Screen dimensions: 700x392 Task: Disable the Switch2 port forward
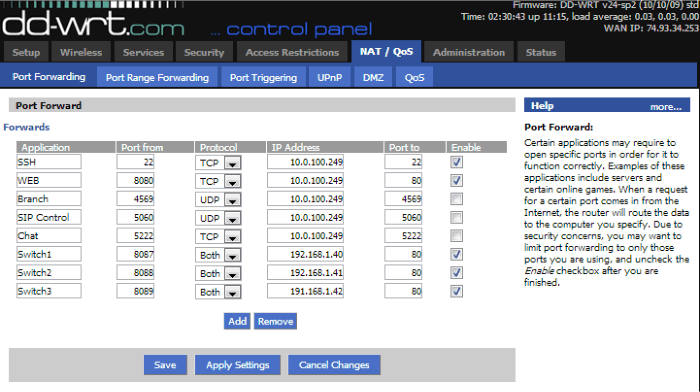tap(456, 273)
